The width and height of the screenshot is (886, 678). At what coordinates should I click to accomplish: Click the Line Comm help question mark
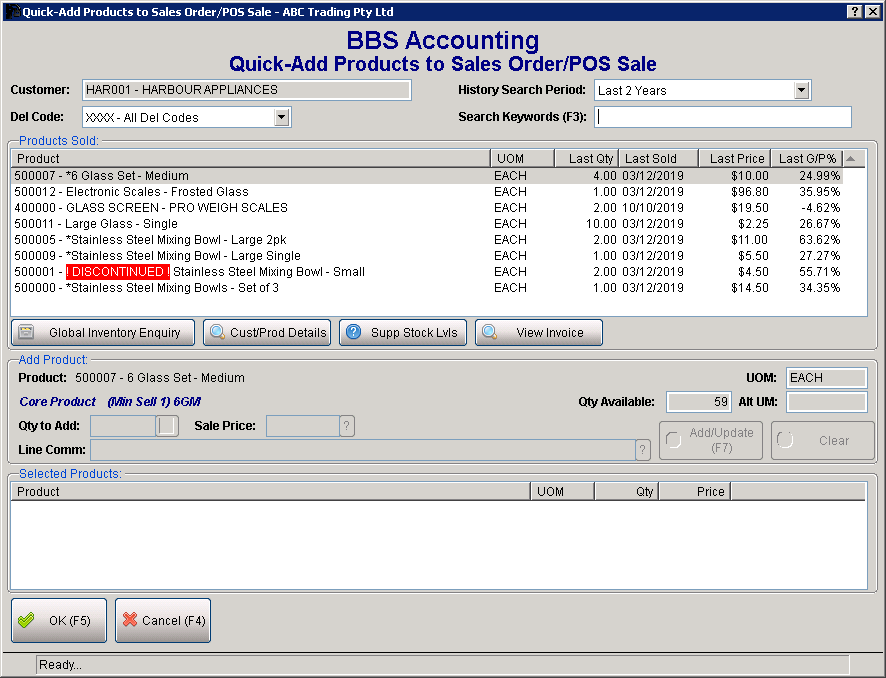point(643,450)
